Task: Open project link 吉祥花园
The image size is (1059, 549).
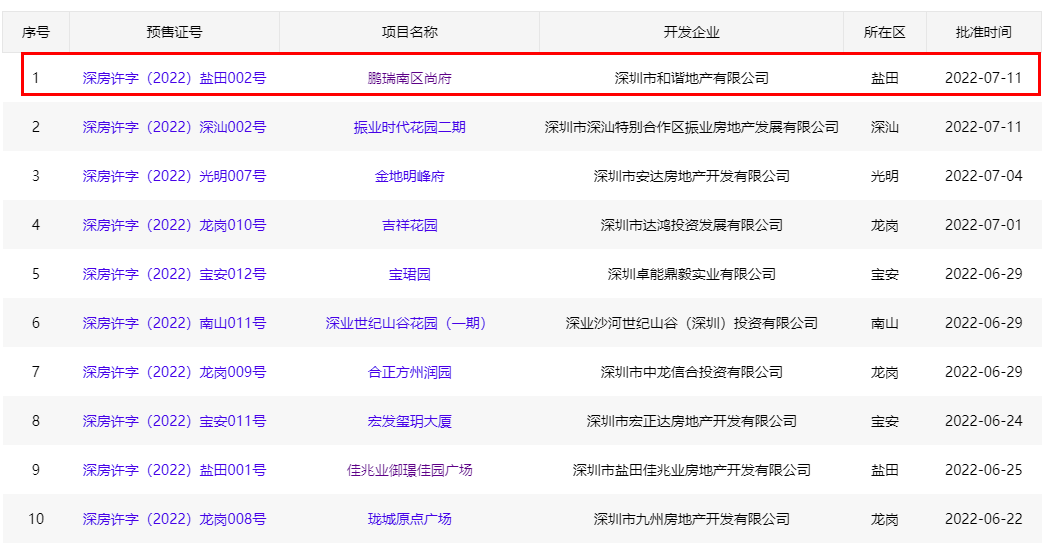Action: pyautogui.click(x=409, y=226)
